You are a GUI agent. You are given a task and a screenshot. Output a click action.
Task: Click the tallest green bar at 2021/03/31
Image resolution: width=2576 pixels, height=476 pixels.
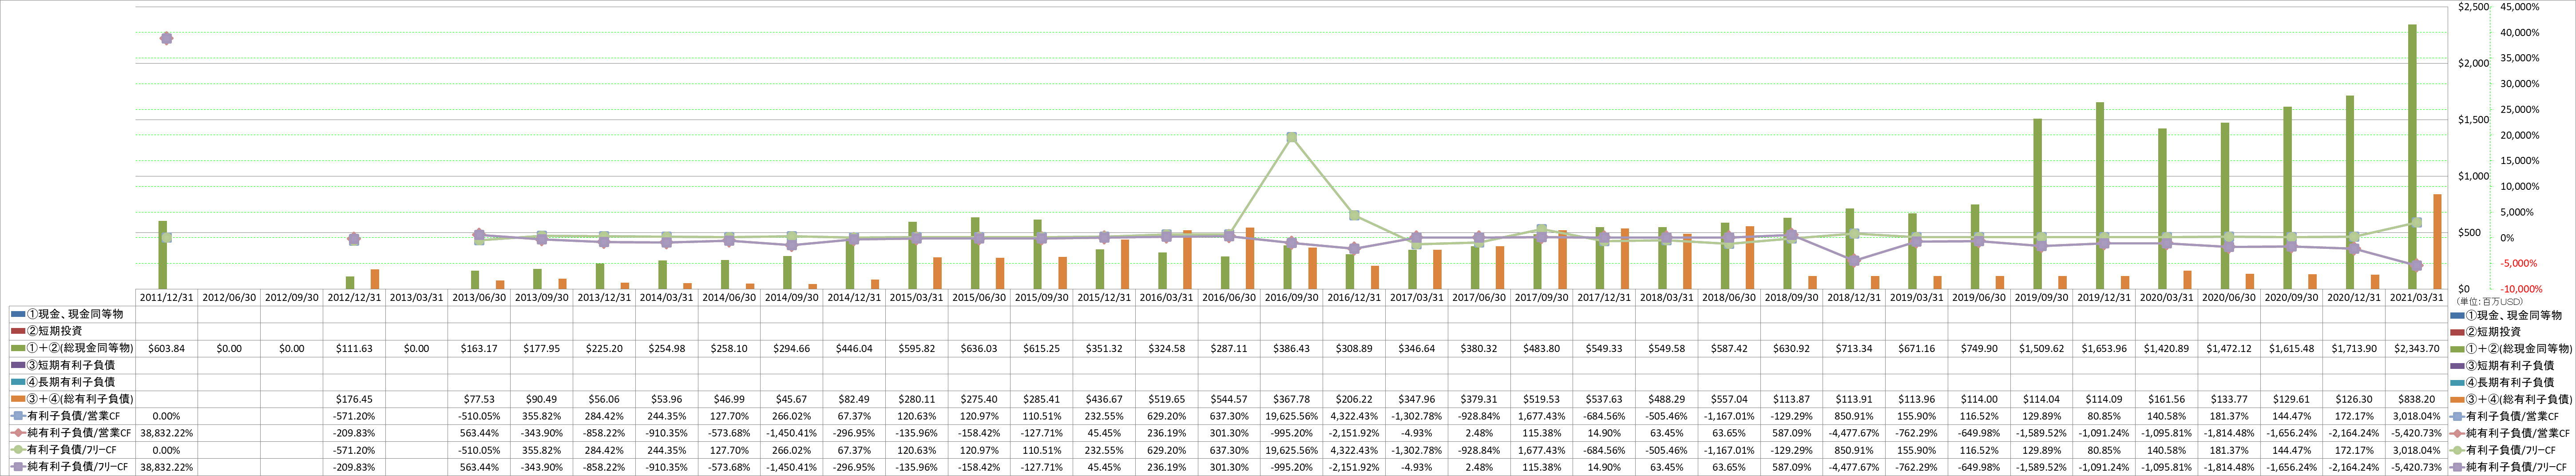pyautogui.click(x=2412, y=157)
